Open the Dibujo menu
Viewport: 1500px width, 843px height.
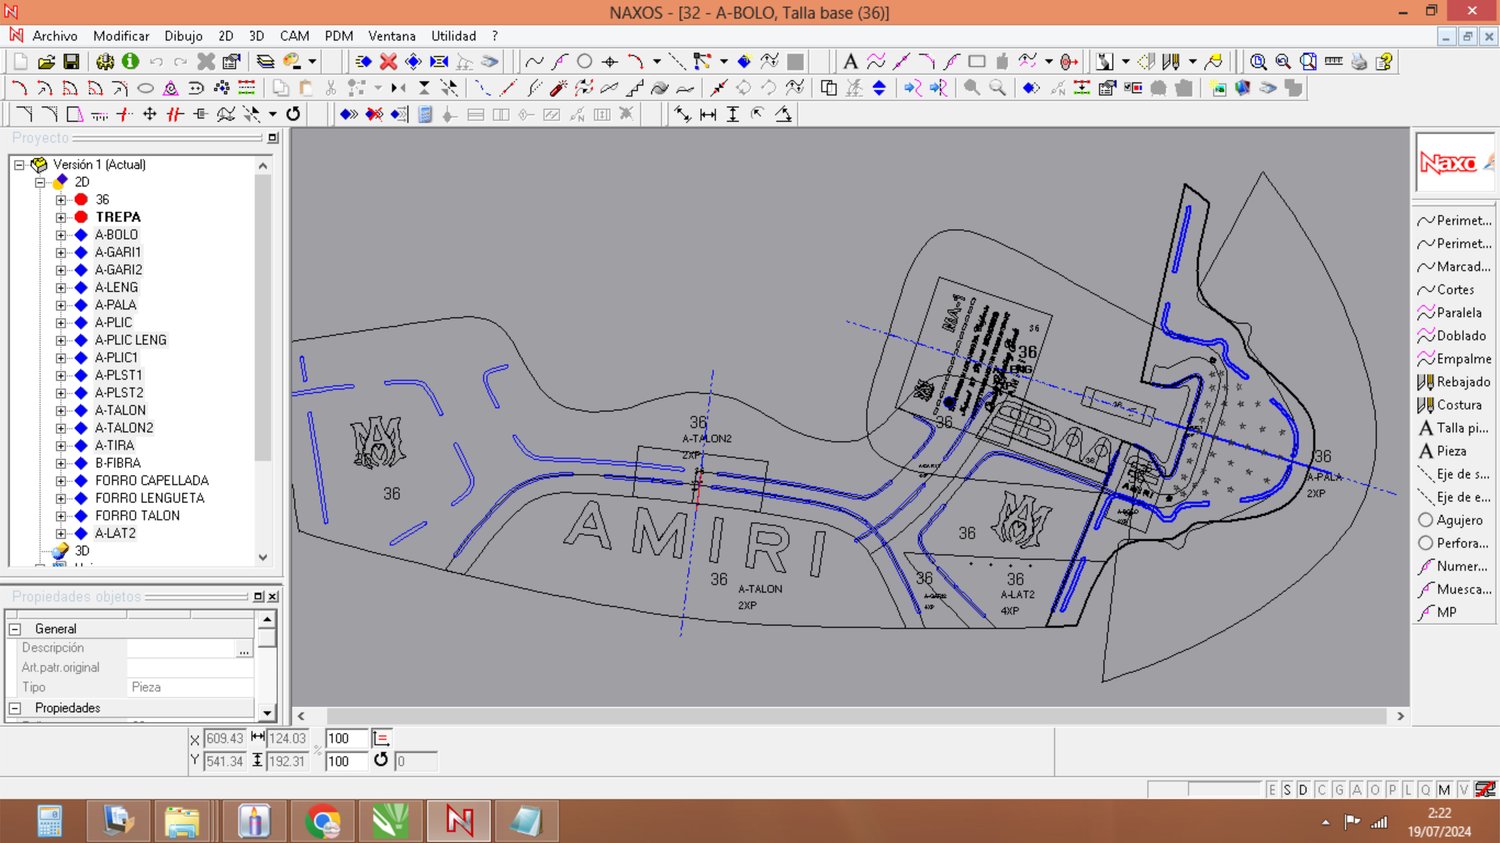pyautogui.click(x=183, y=36)
